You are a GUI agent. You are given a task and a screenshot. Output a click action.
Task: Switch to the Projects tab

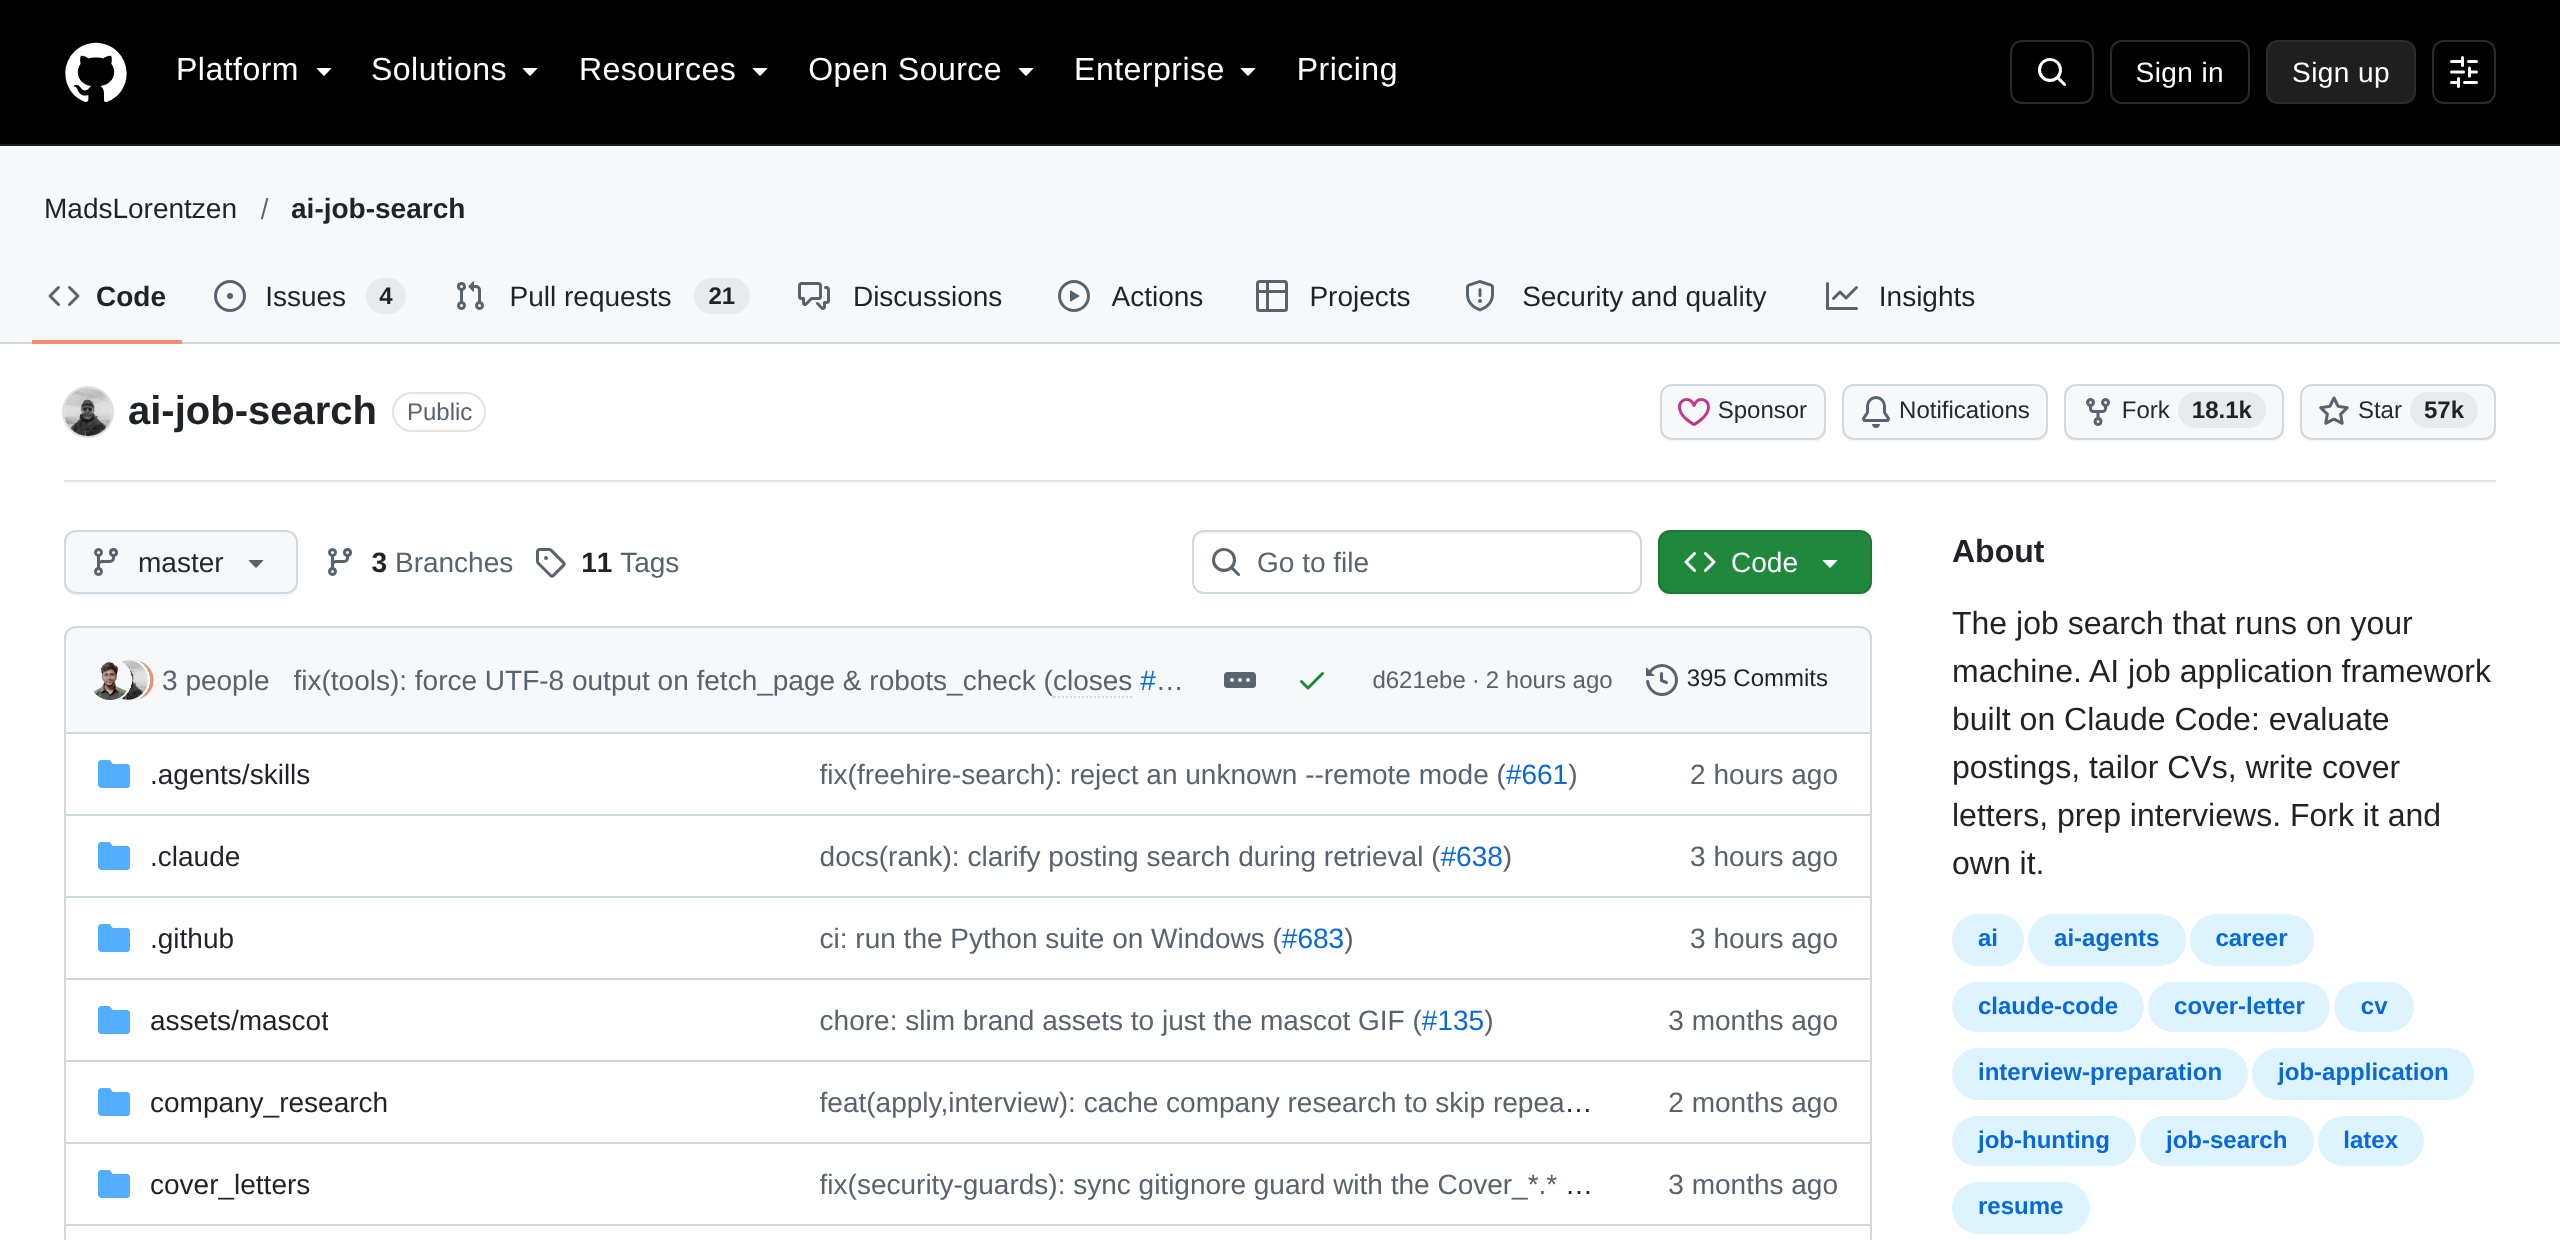(1332, 296)
